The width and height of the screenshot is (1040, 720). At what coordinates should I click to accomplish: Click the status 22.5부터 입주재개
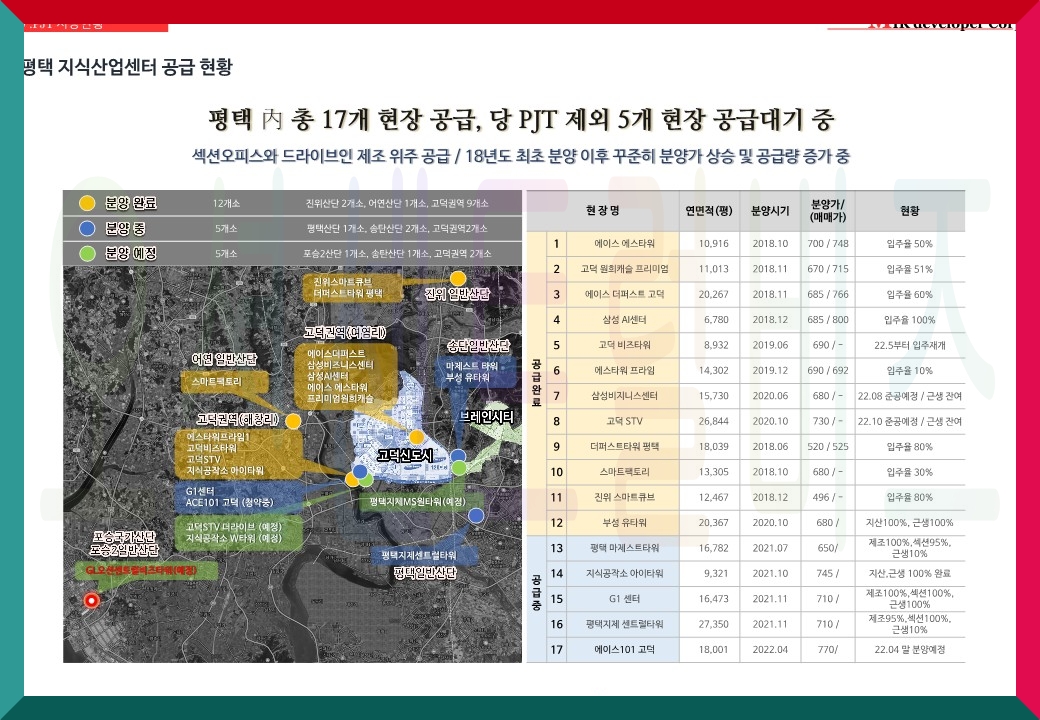tap(909, 345)
